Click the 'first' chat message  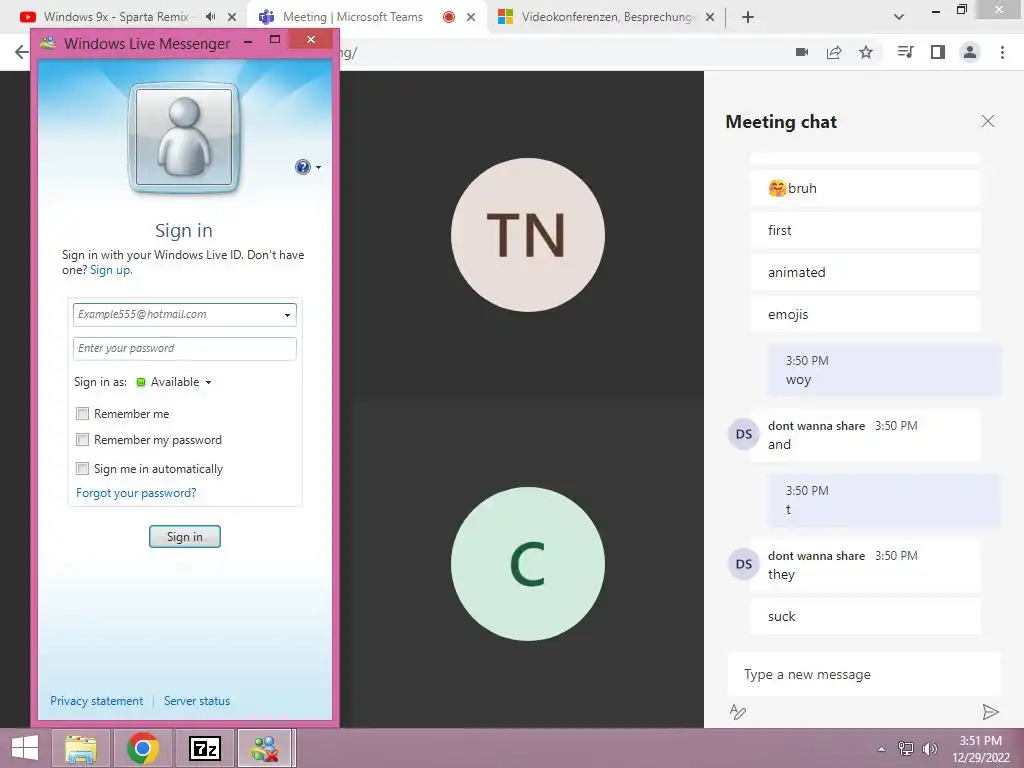pyautogui.click(x=865, y=231)
